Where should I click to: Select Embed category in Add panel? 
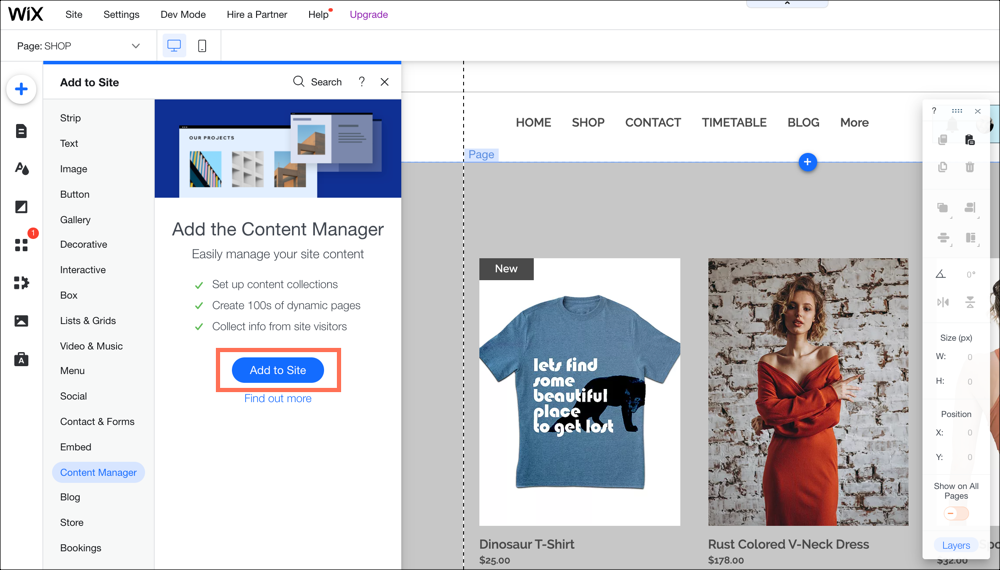(75, 447)
